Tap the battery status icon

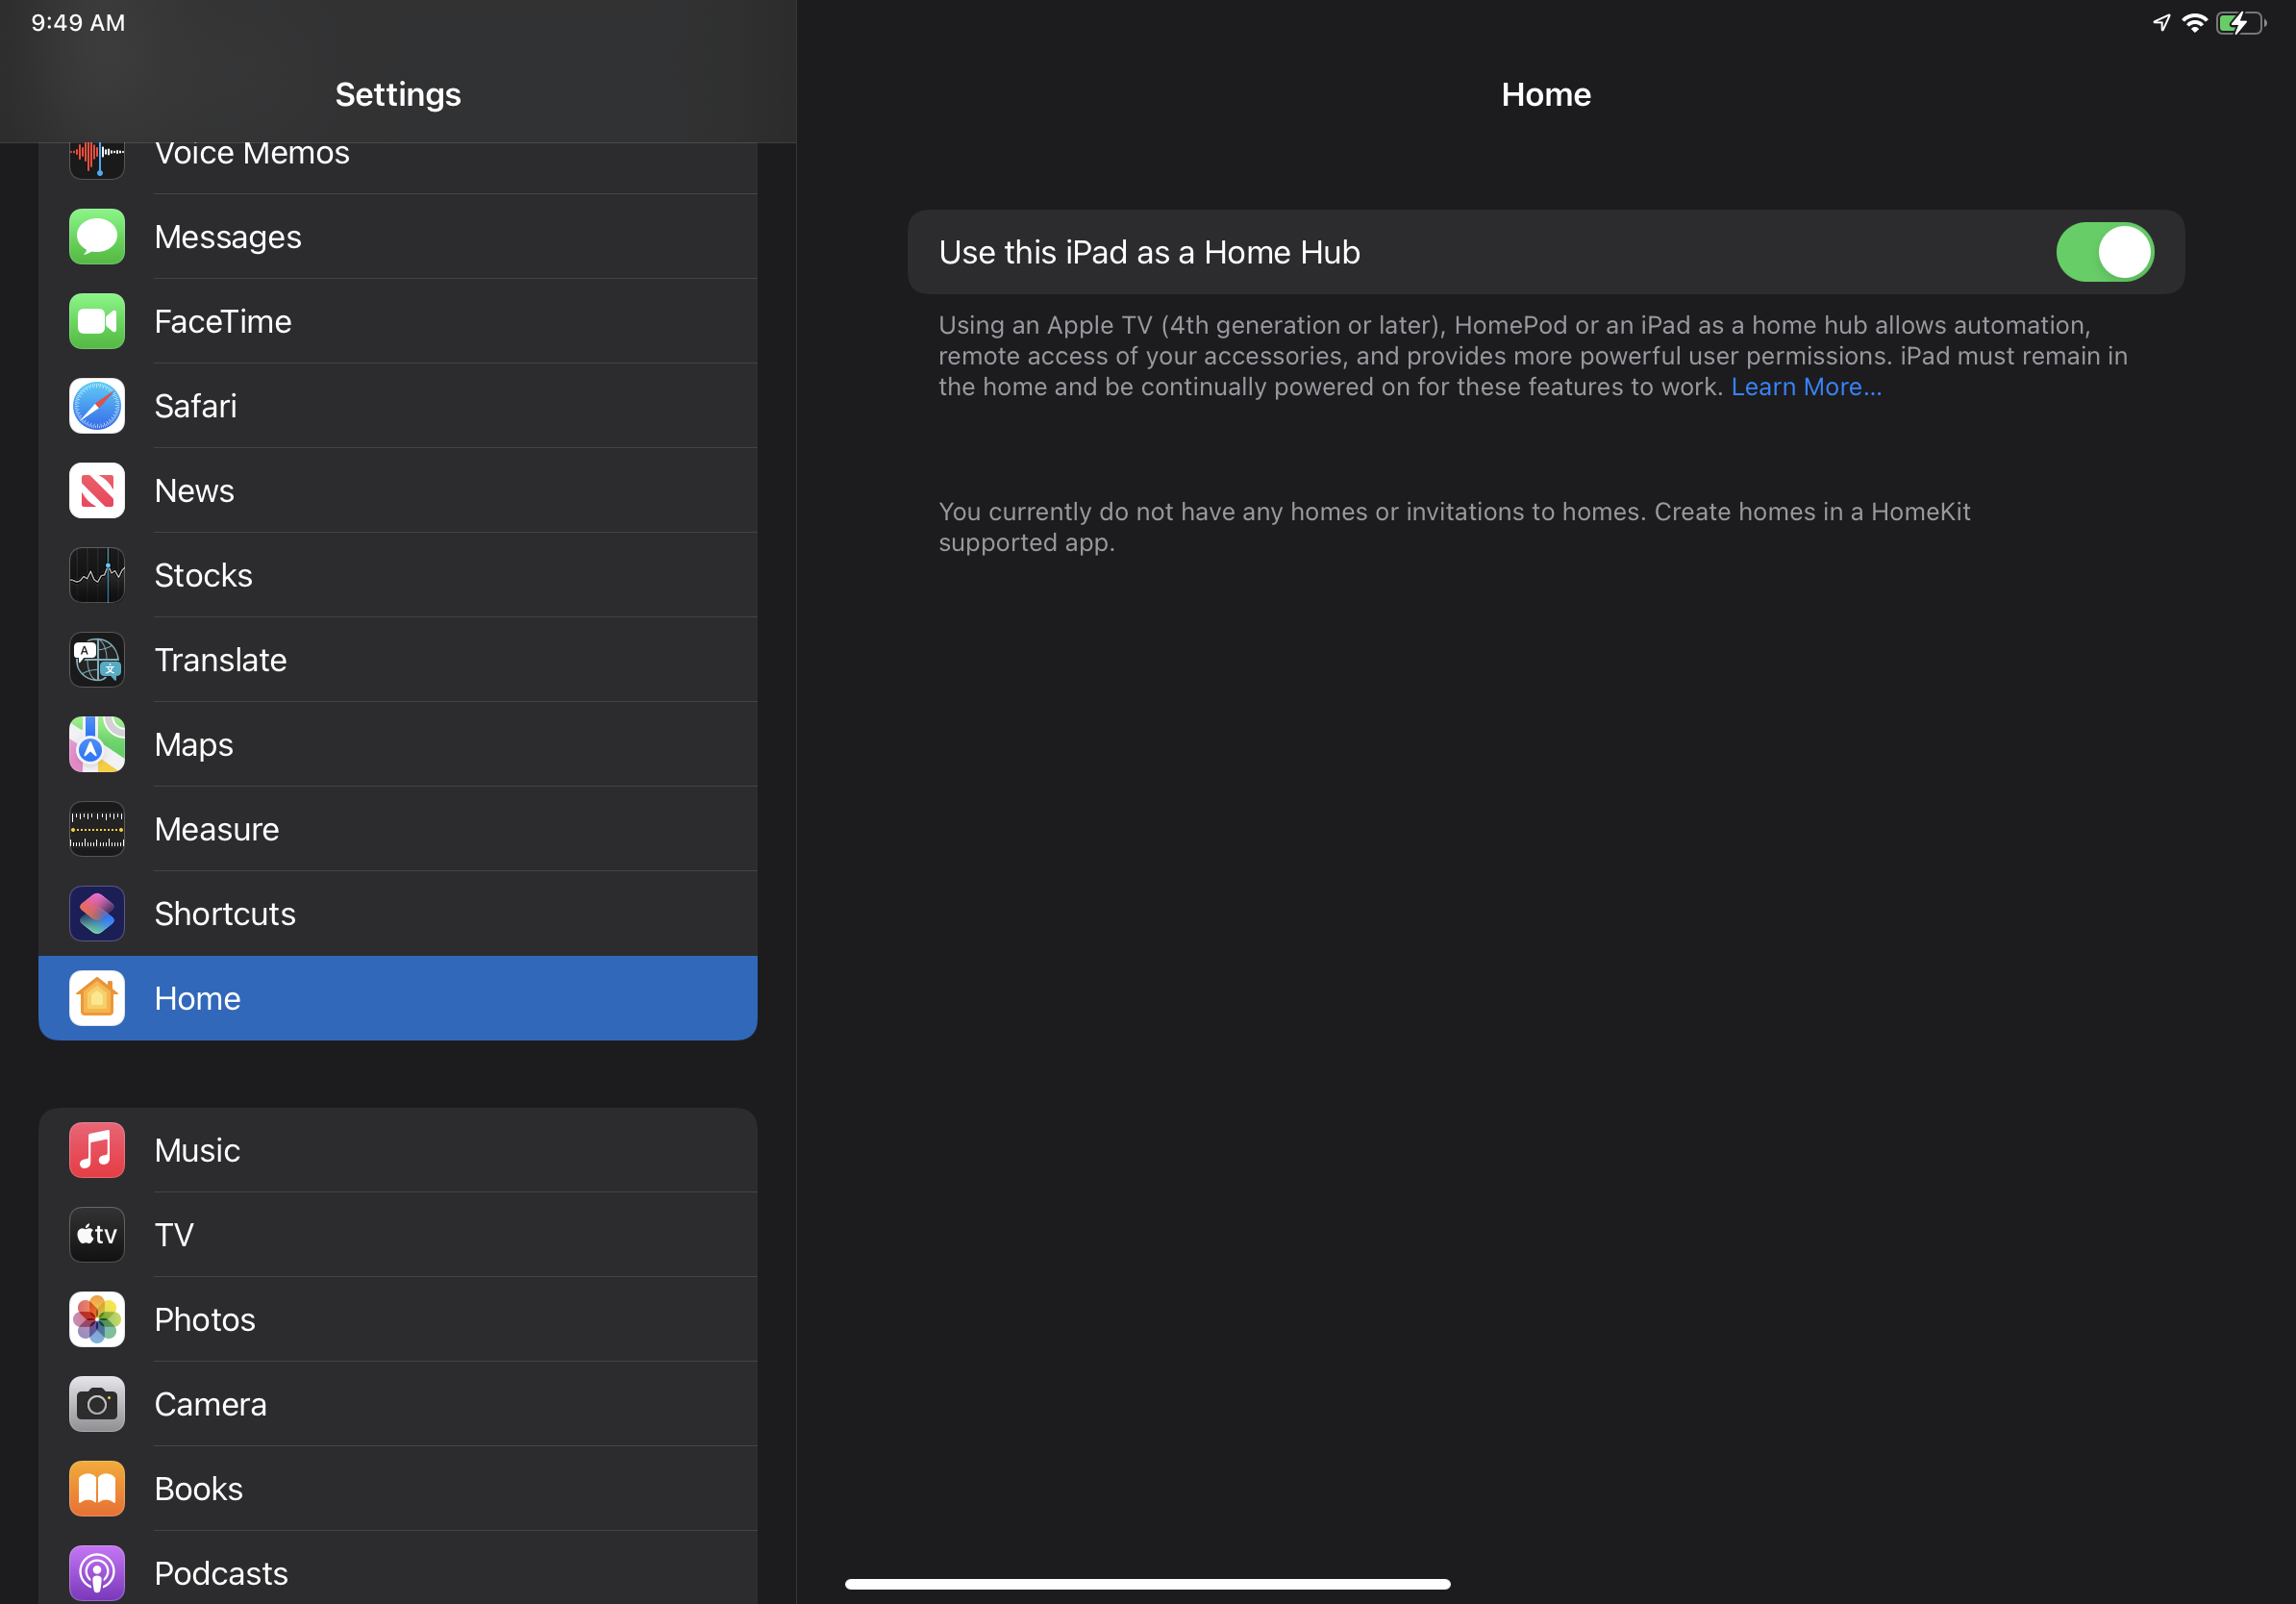(x=2239, y=23)
